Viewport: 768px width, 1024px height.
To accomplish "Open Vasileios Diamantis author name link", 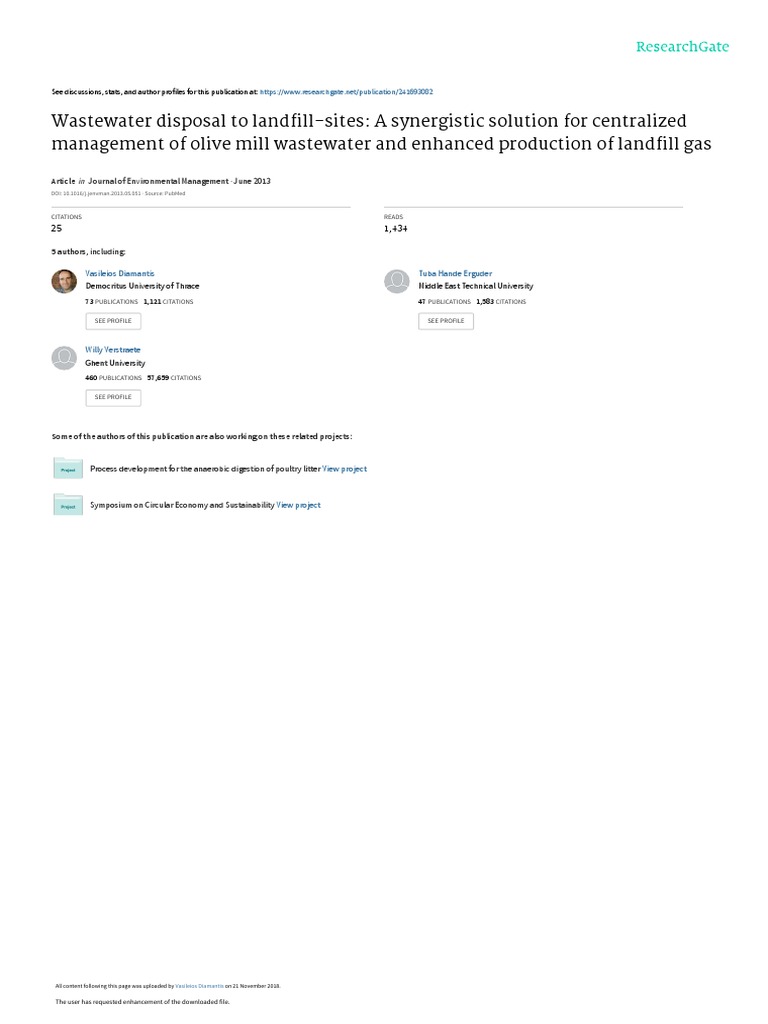I will [115, 273].
